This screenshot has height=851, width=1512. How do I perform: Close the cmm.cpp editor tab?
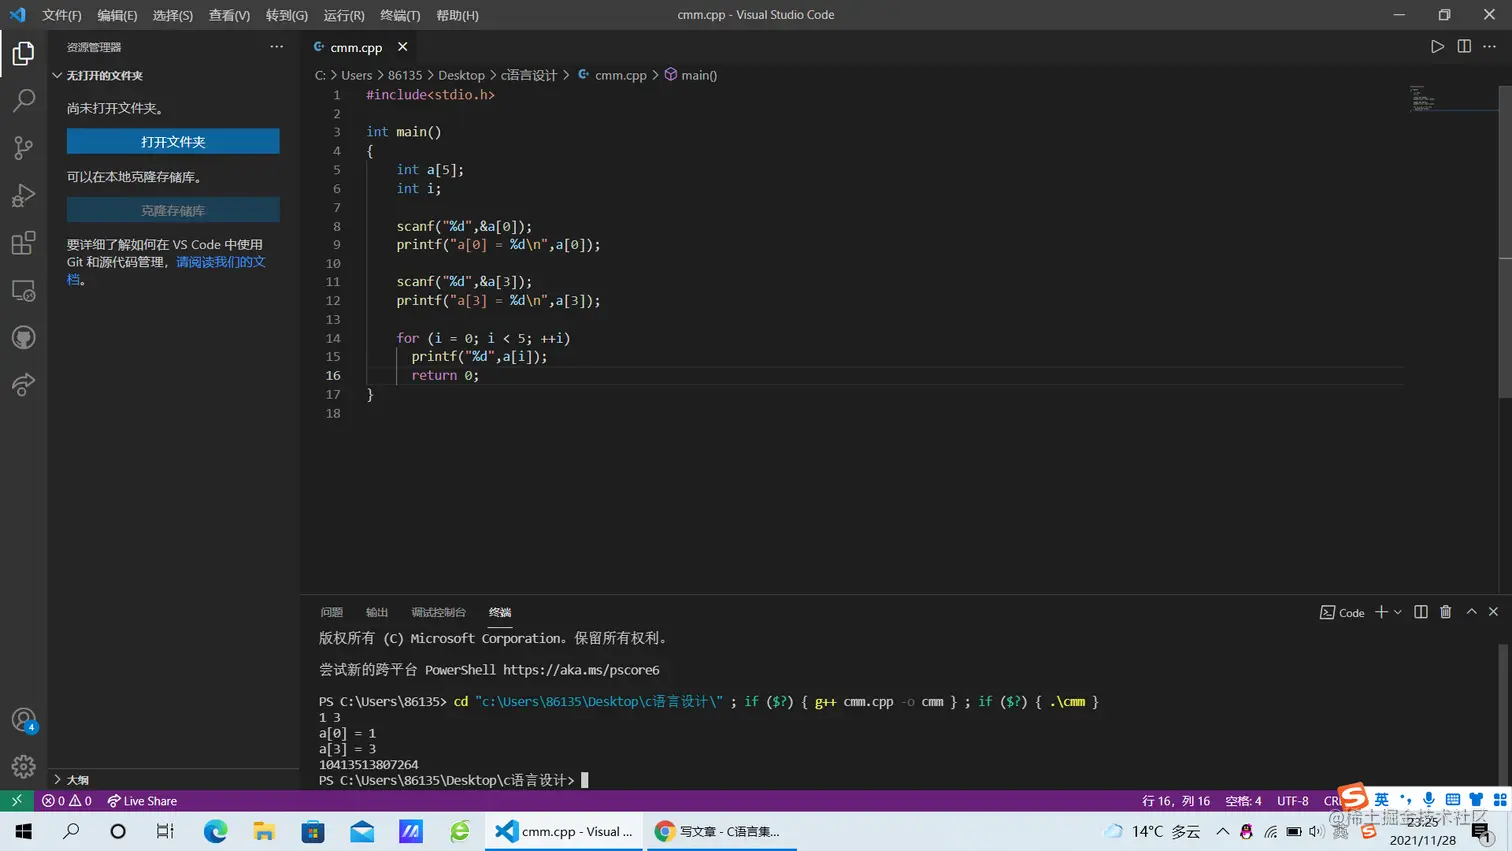pos(402,47)
